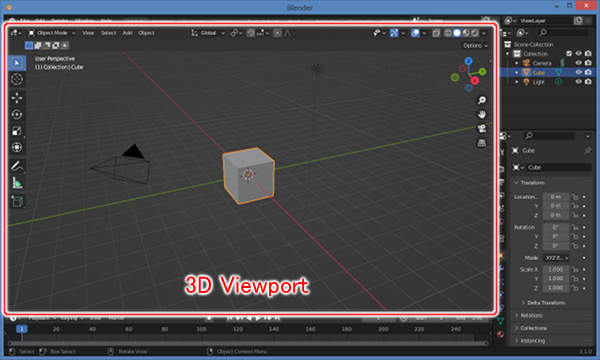600x360 pixels.
Task: Select wireframe viewport shading
Action: [x=448, y=33]
